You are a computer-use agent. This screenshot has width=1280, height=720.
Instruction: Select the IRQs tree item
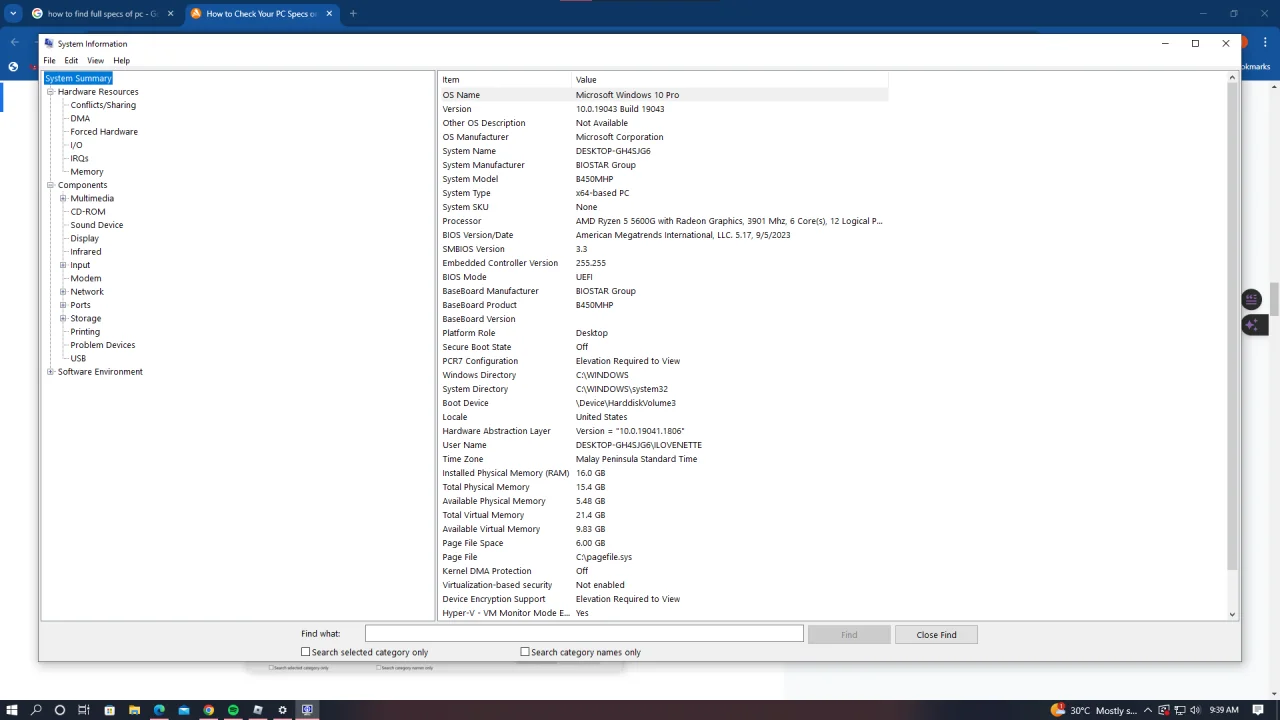[x=79, y=158]
